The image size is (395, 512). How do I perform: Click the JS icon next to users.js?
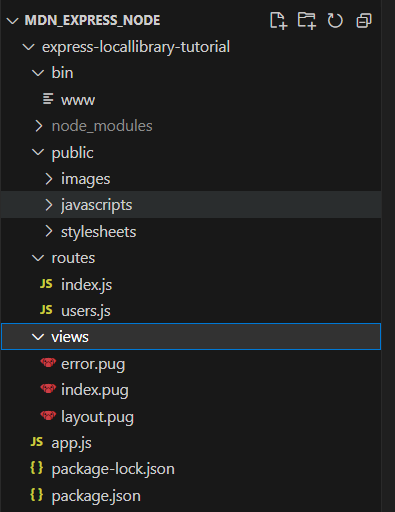46,310
